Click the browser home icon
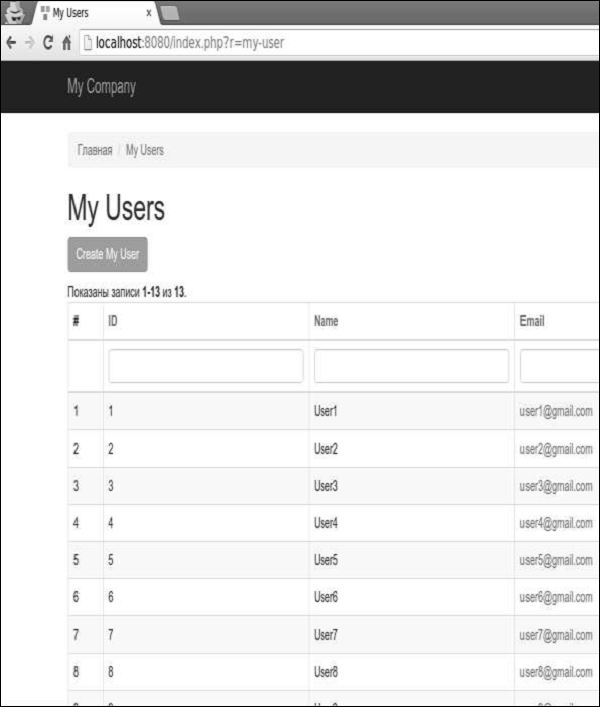 (66, 44)
